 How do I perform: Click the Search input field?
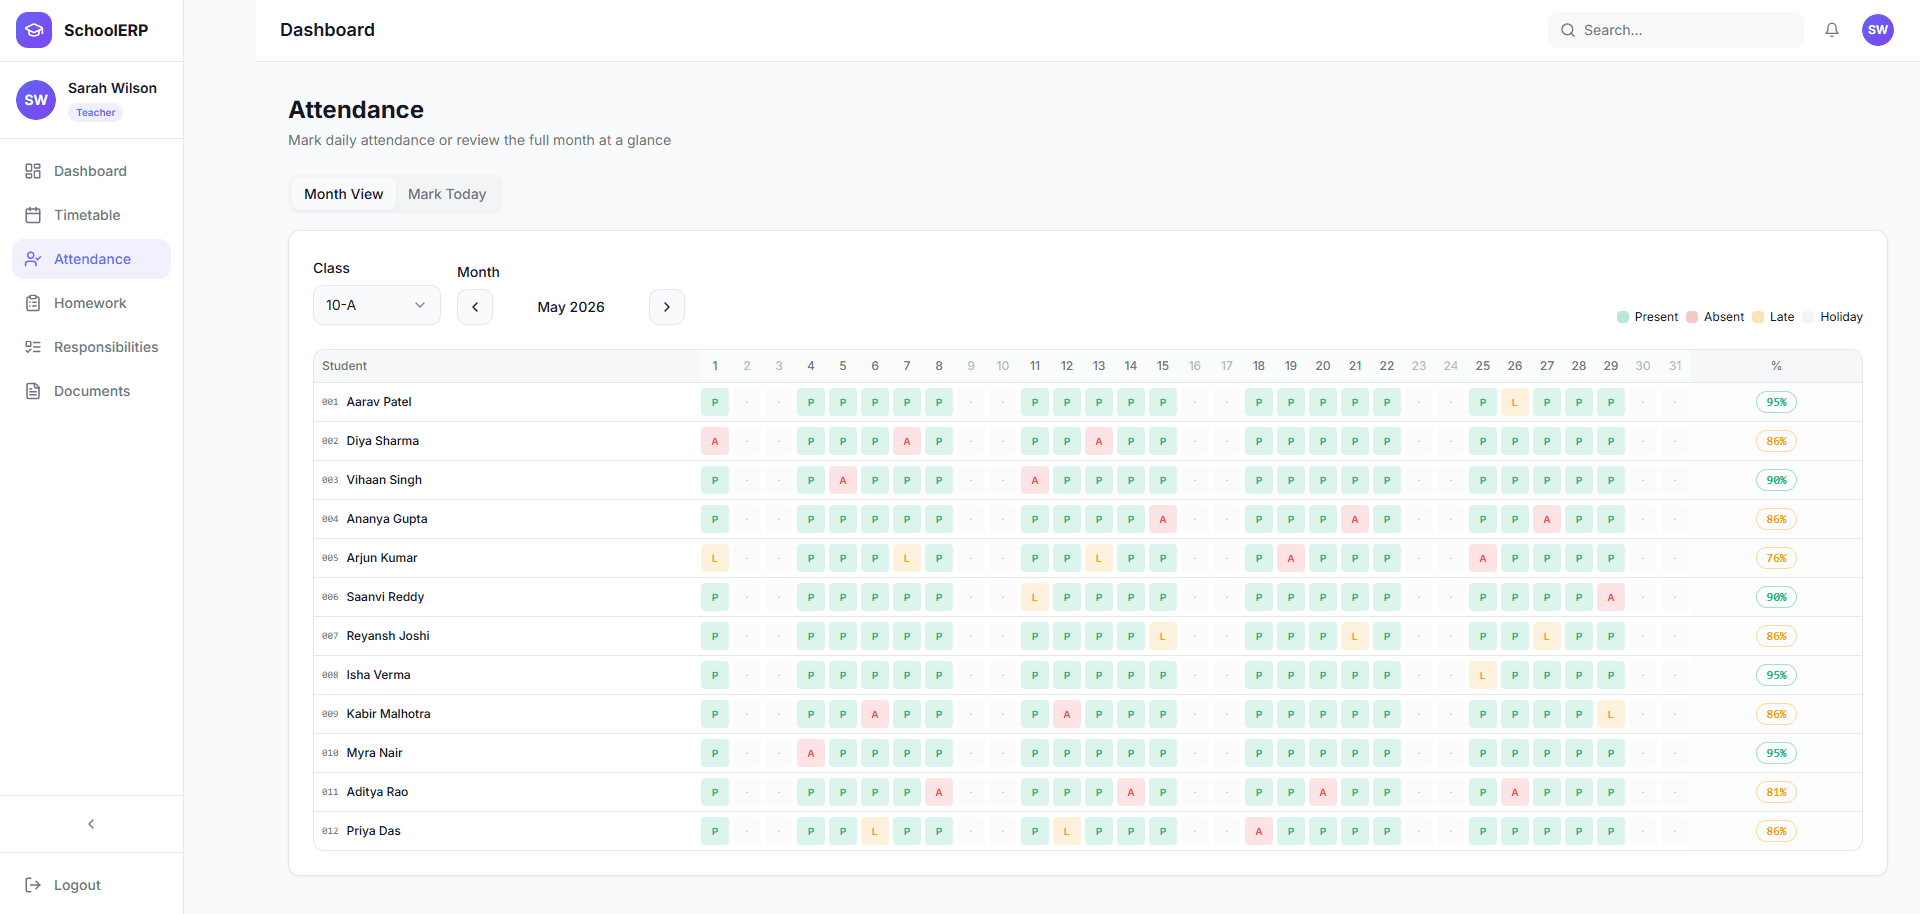[x=1676, y=30]
